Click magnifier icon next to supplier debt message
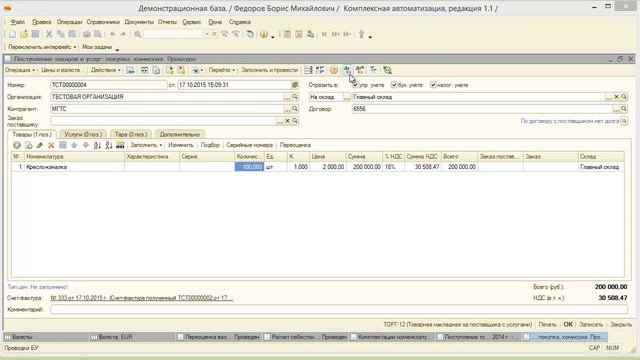This screenshot has width=640, height=360. [x=624, y=121]
